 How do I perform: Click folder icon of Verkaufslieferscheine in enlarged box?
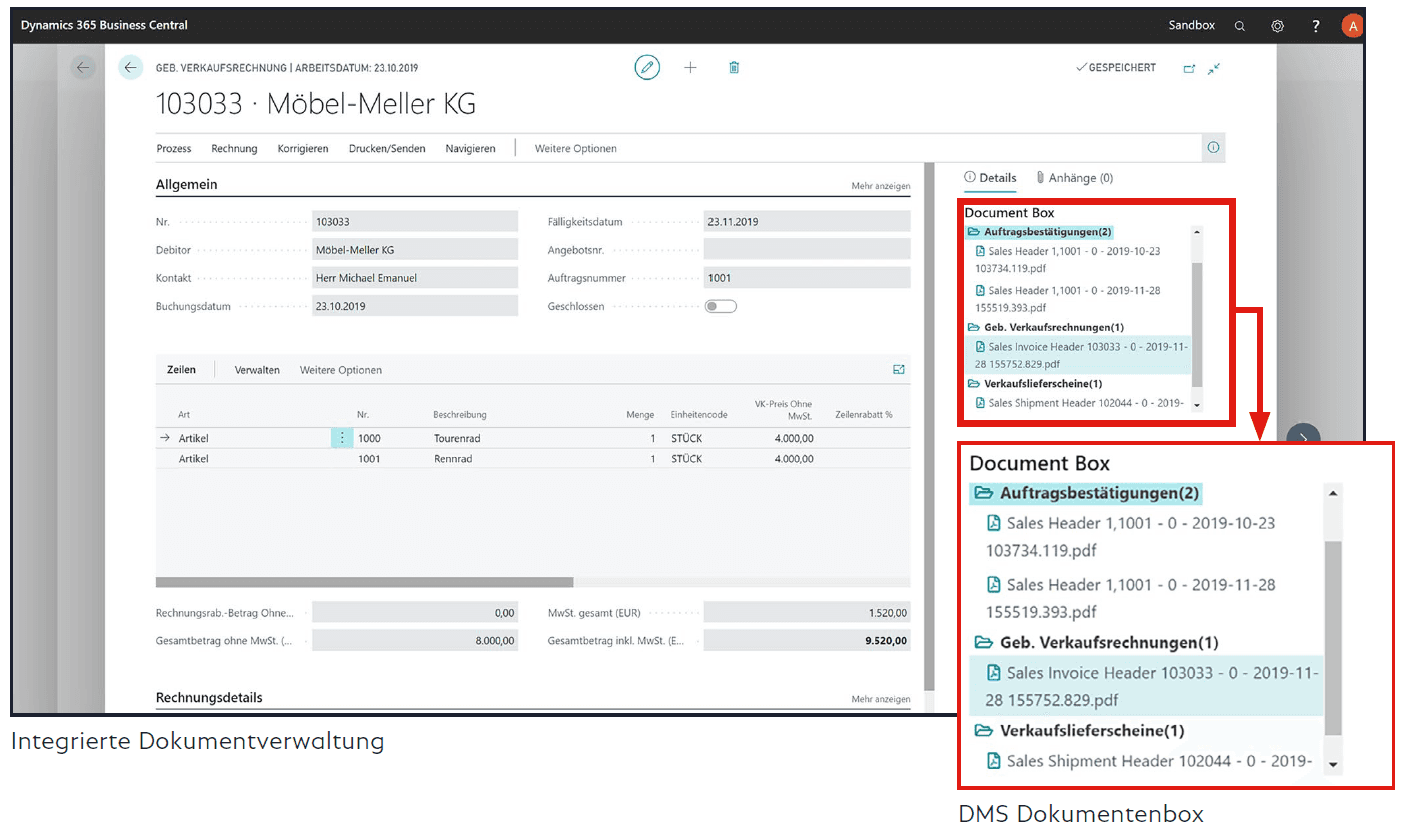click(x=984, y=731)
